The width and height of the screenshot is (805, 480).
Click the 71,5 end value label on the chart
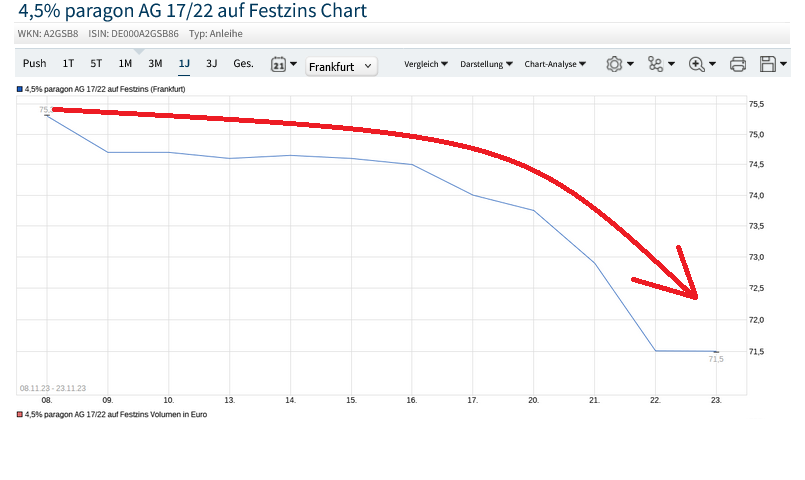point(716,359)
